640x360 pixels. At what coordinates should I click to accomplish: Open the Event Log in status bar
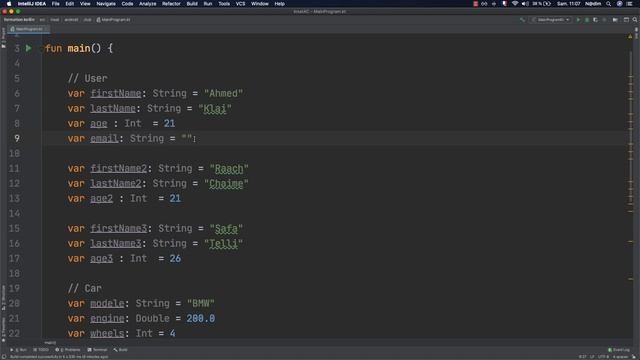tap(619, 350)
